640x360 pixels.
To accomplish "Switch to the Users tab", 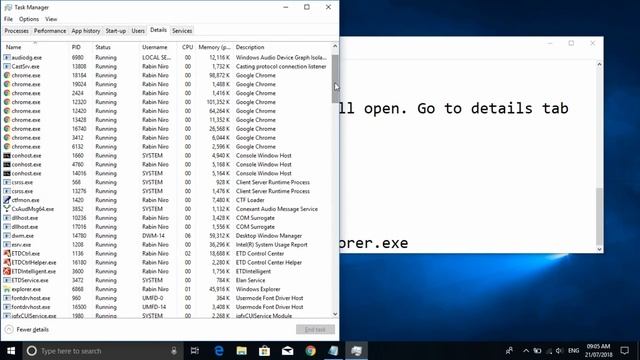I will (138, 31).
